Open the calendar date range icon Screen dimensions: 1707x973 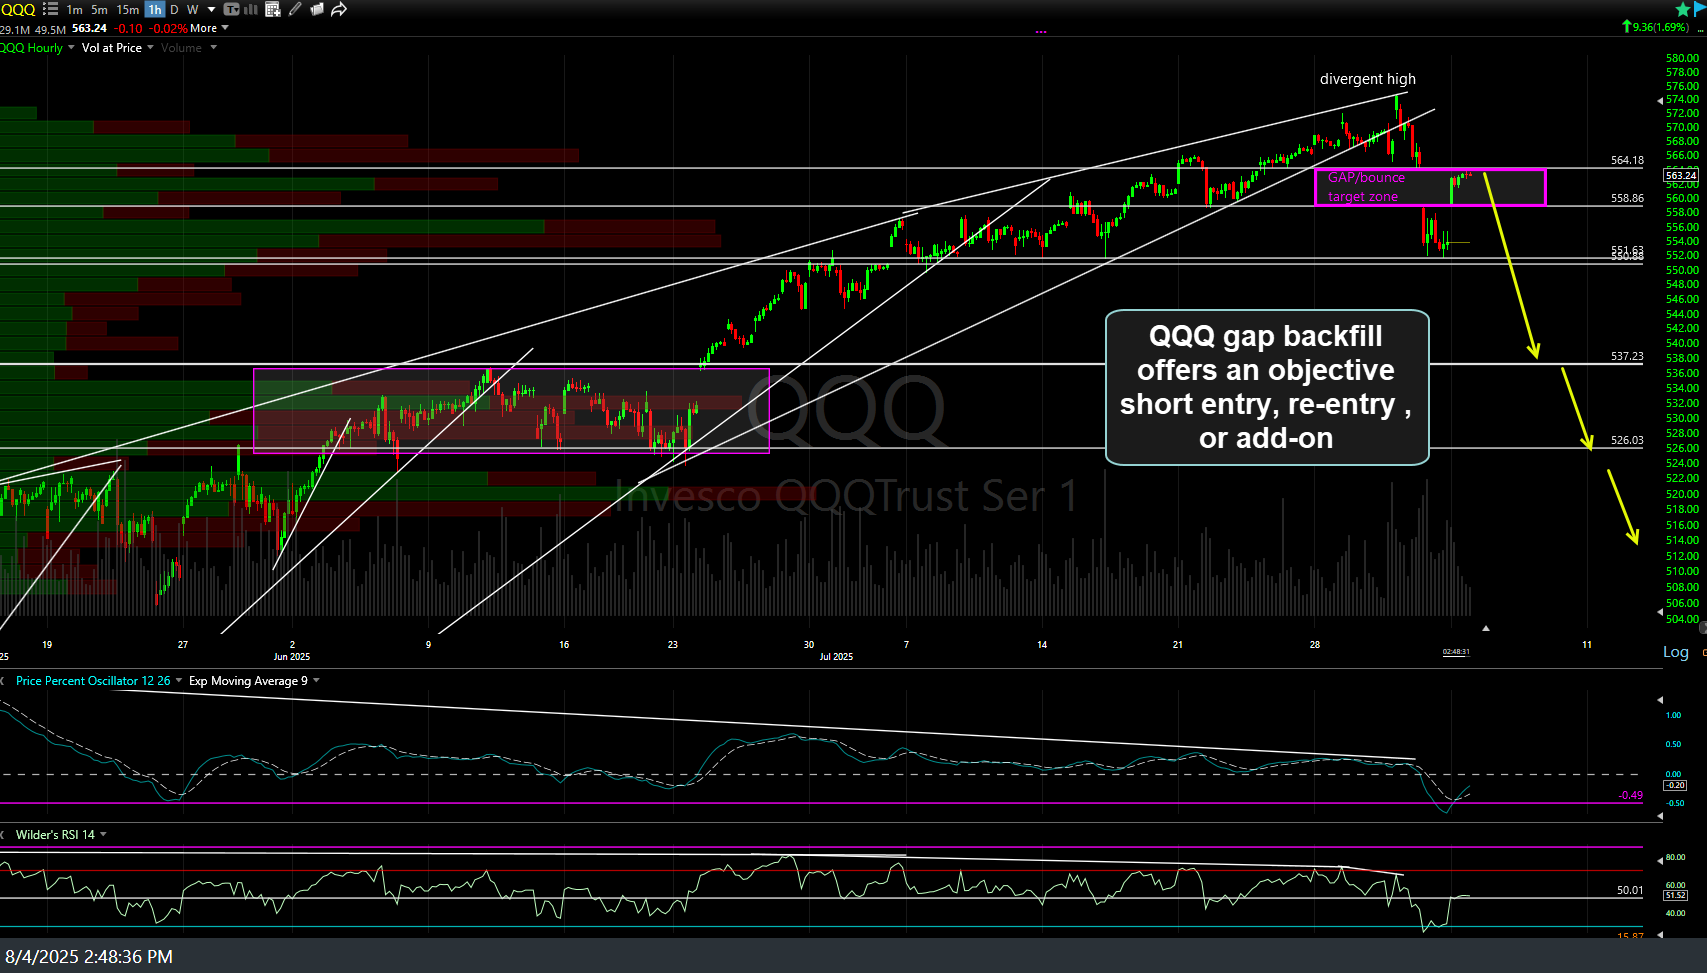tap(272, 9)
